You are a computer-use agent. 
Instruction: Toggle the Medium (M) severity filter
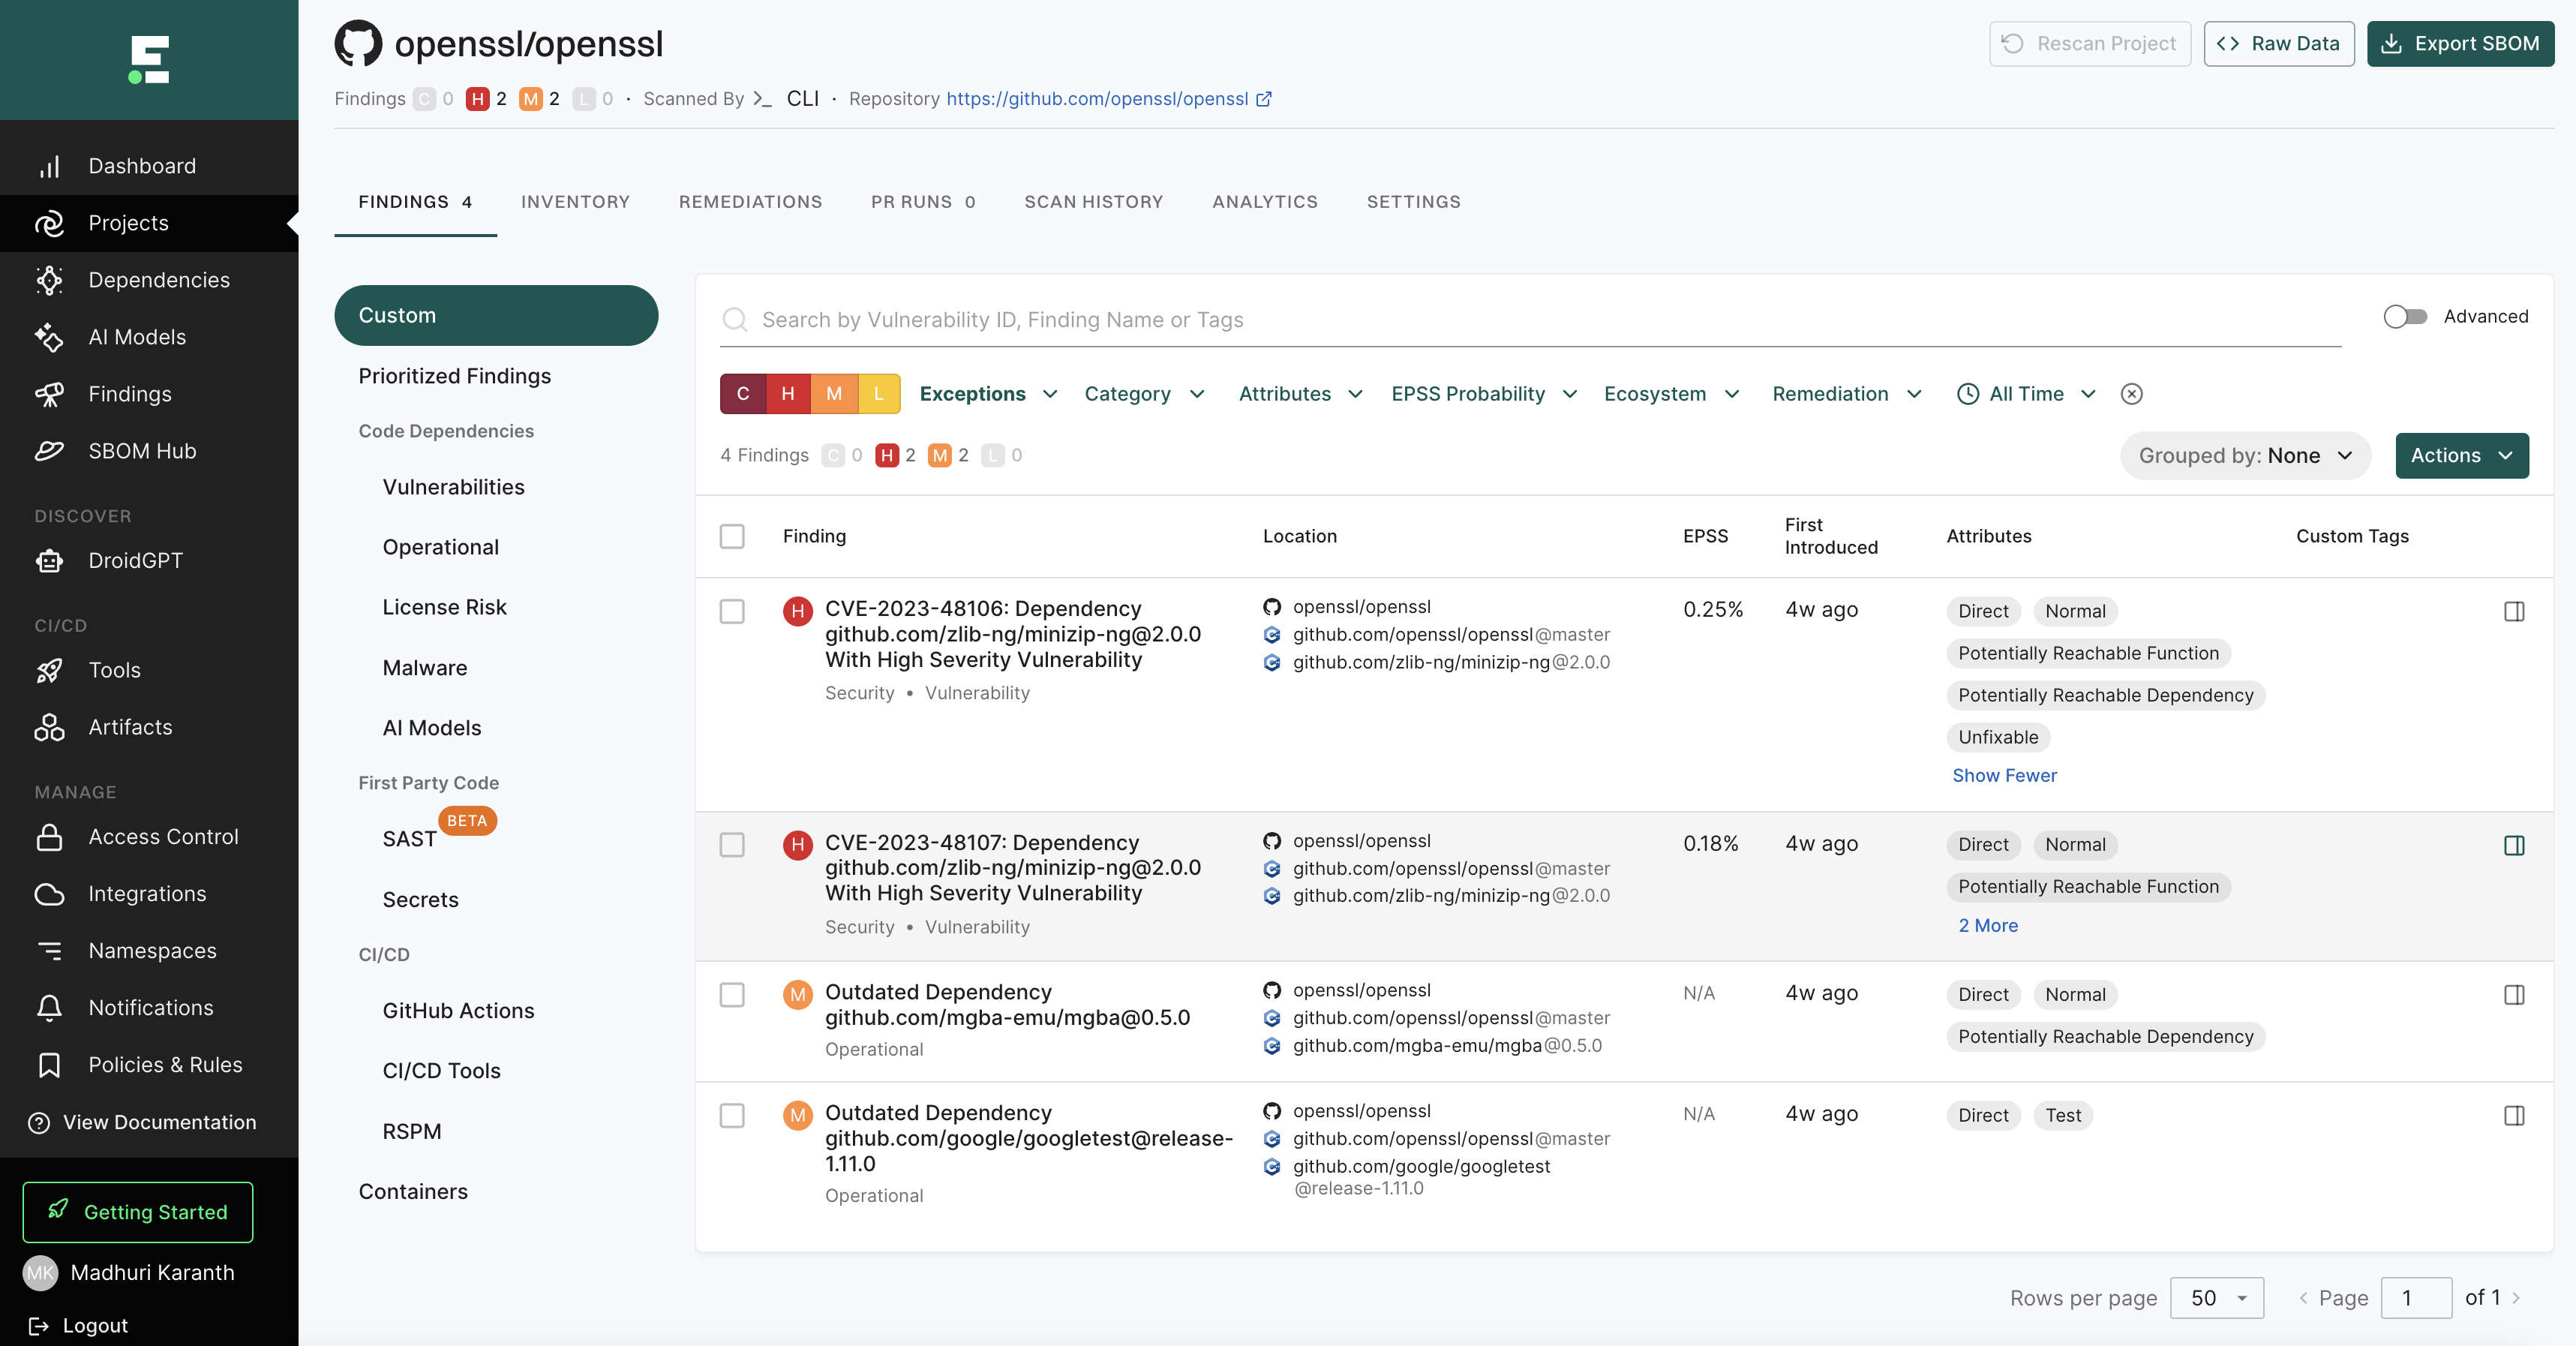[834, 394]
